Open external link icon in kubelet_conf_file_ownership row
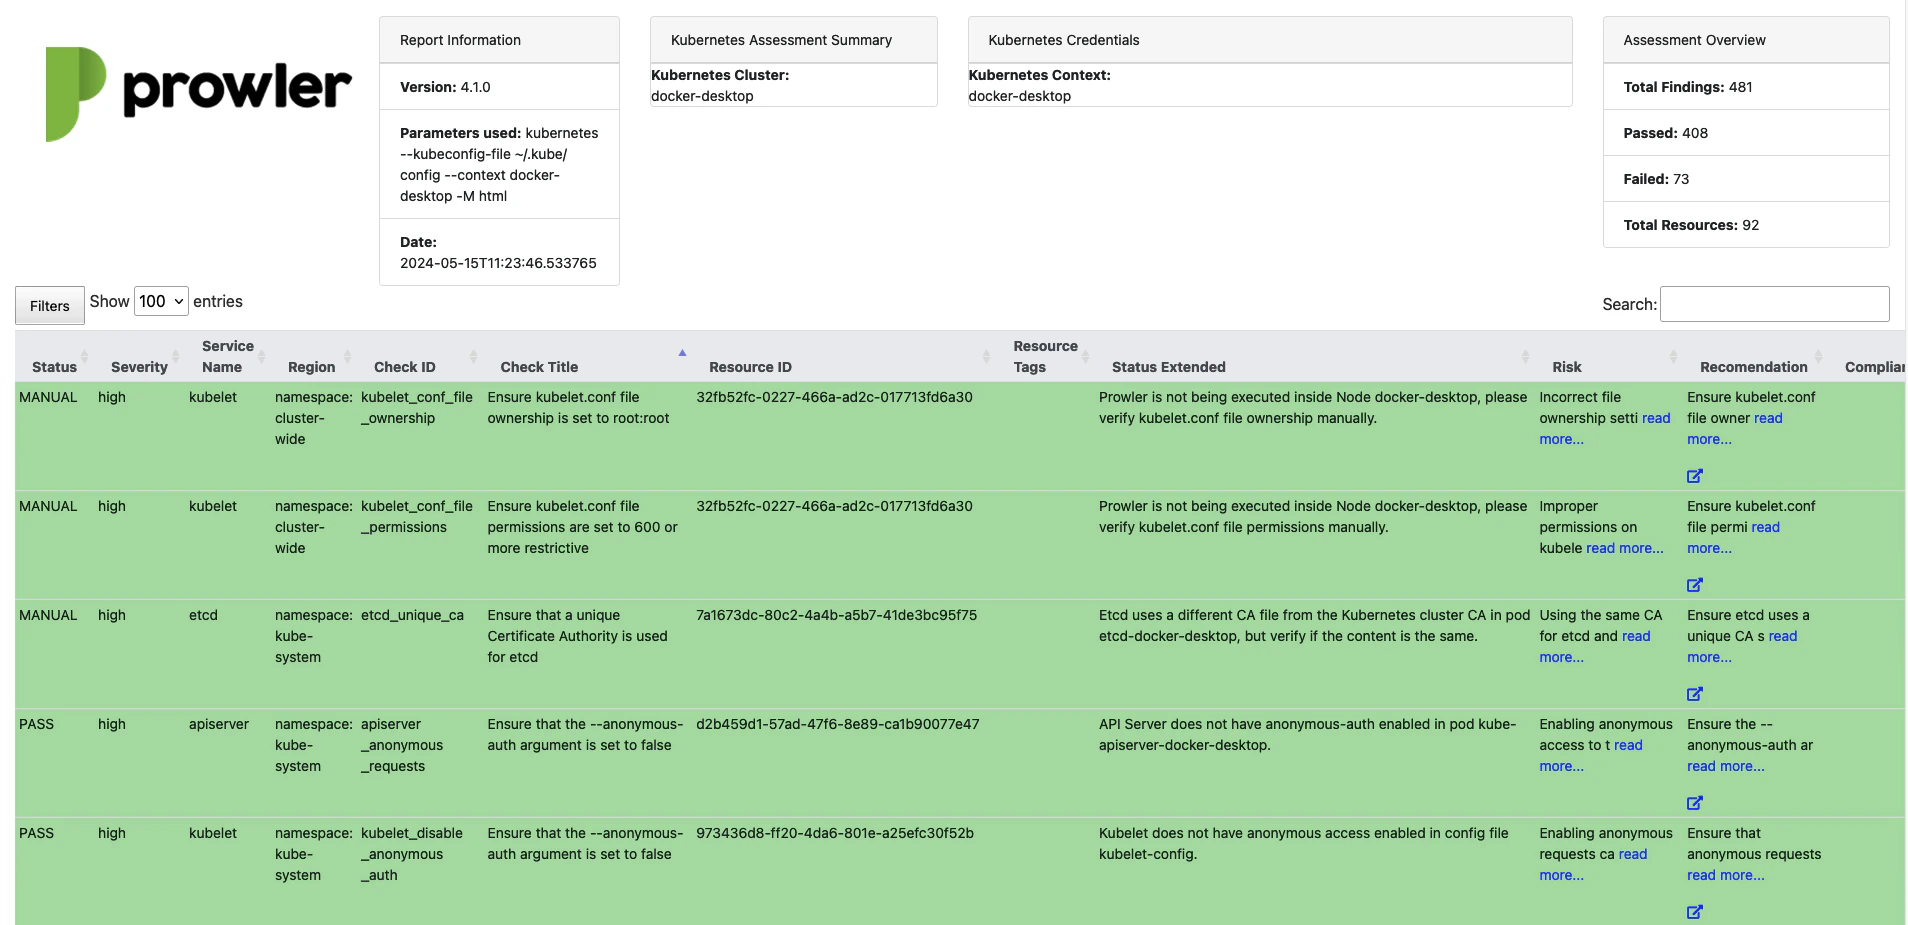 pyautogui.click(x=1694, y=476)
